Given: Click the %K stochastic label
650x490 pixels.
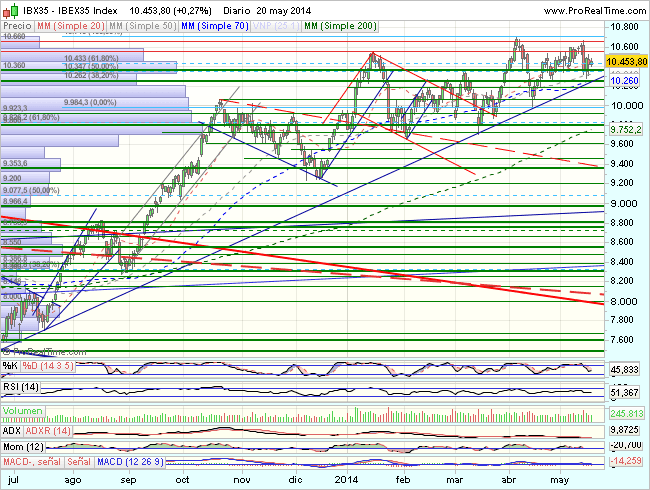Looking at the screenshot, I should coord(12,369).
